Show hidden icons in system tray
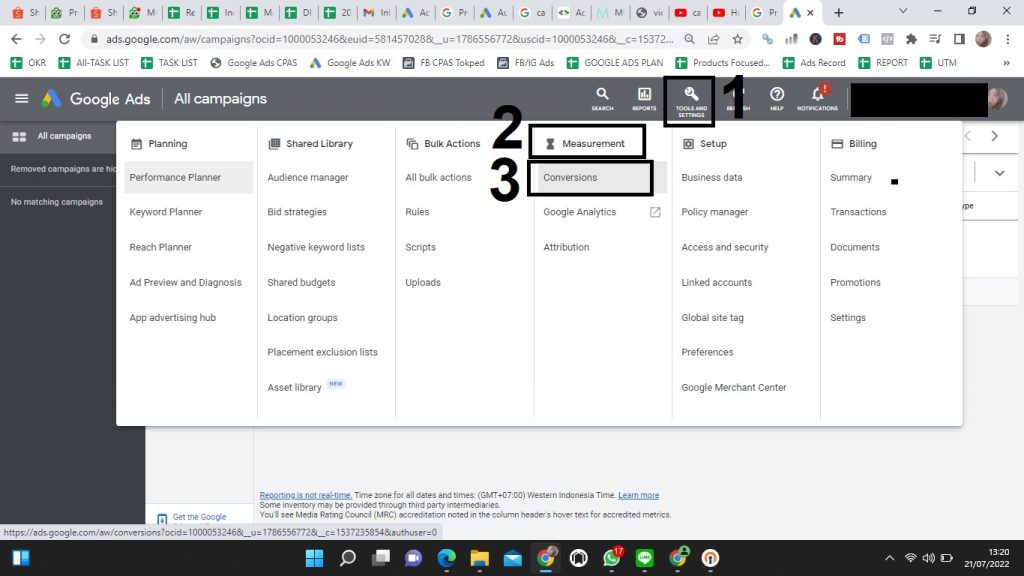1024x576 pixels. tap(890, 558)
